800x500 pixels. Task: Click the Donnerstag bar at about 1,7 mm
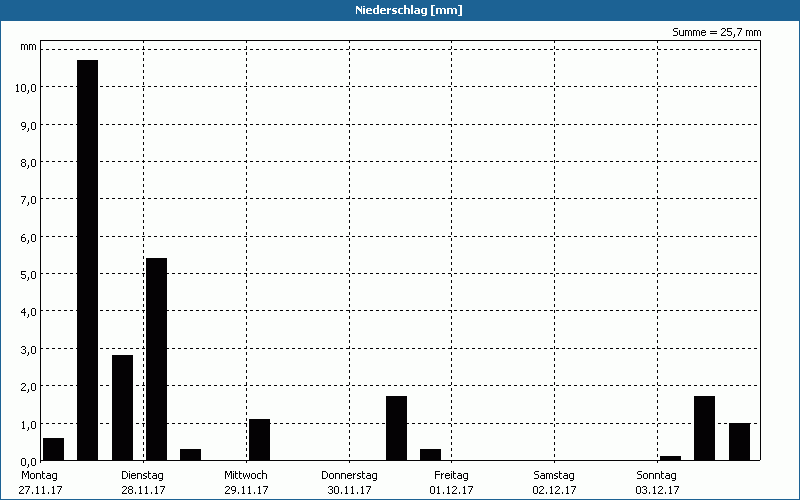click(x=396, y=428)
